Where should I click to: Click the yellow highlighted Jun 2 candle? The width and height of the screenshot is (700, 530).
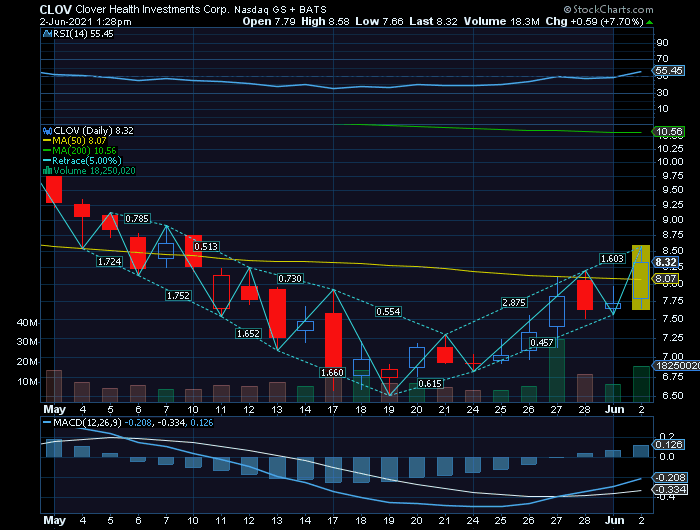[641, 278]
